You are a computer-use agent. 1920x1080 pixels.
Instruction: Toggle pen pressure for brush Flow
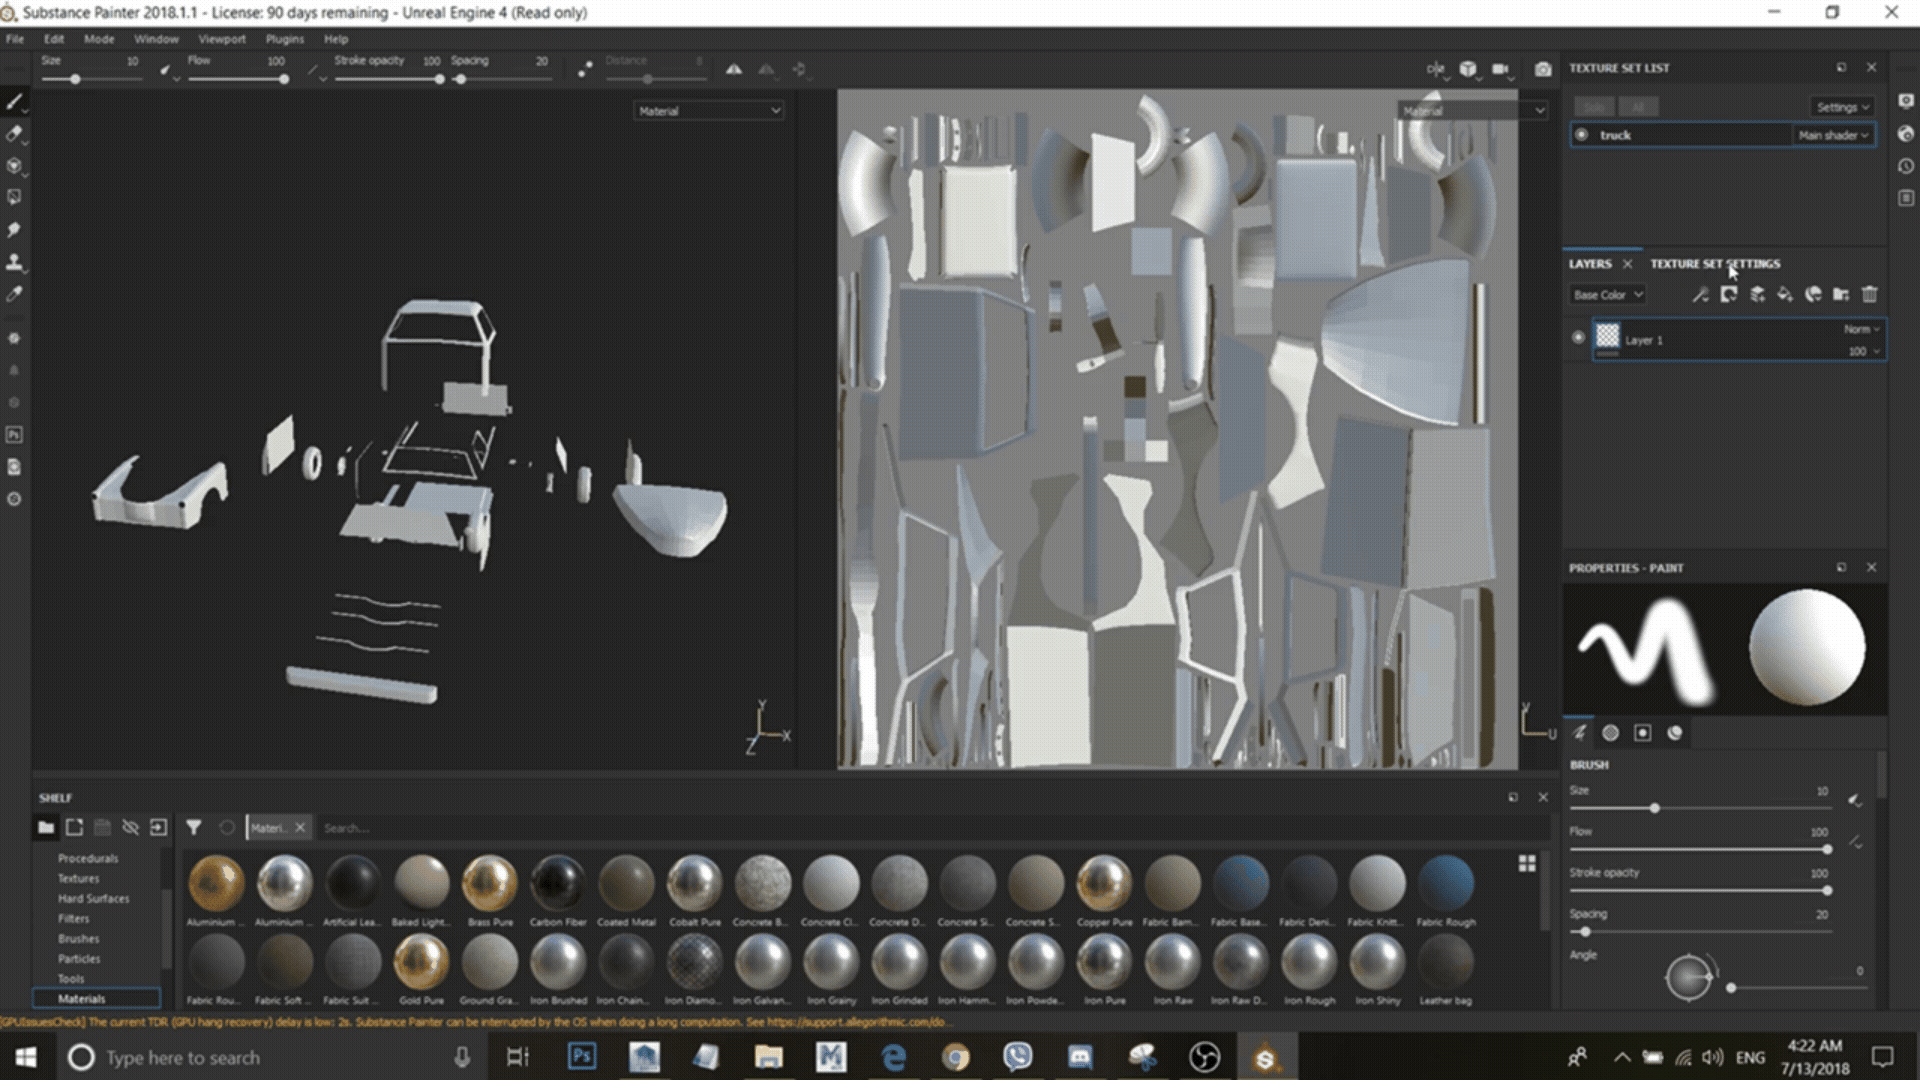[x=1855, y=842]
